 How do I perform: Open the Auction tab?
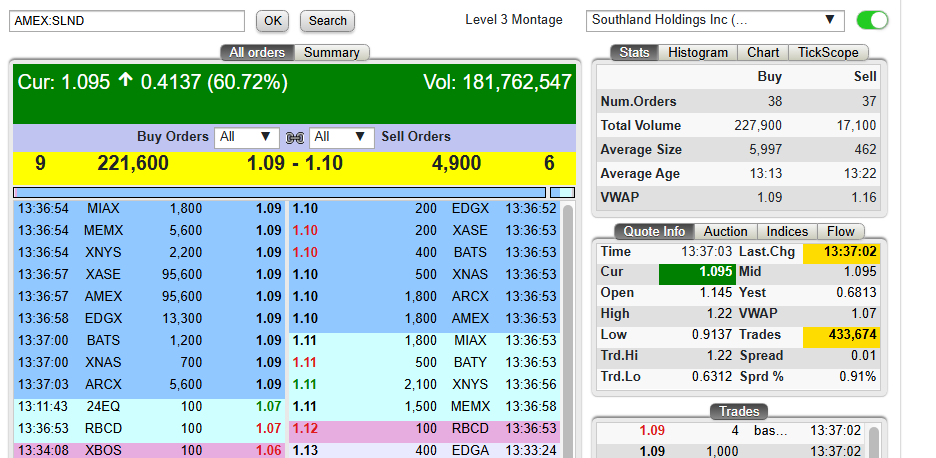tap(725, 232)
